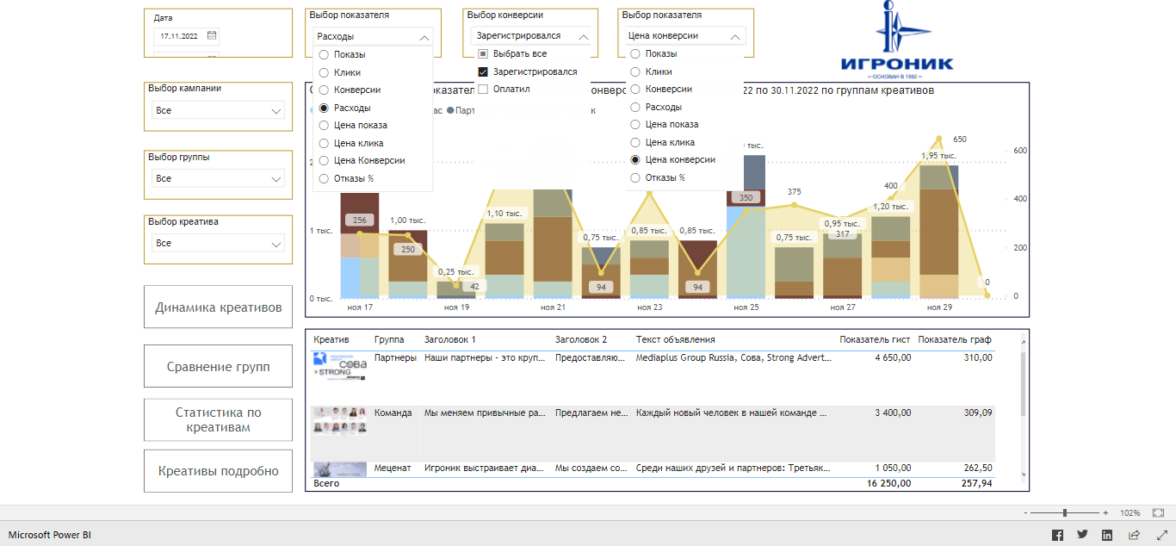The width and height of the screenshot is (1176, 546).
Task: Open the Выбор группы dropdown
Action: [x=277, y=179]
